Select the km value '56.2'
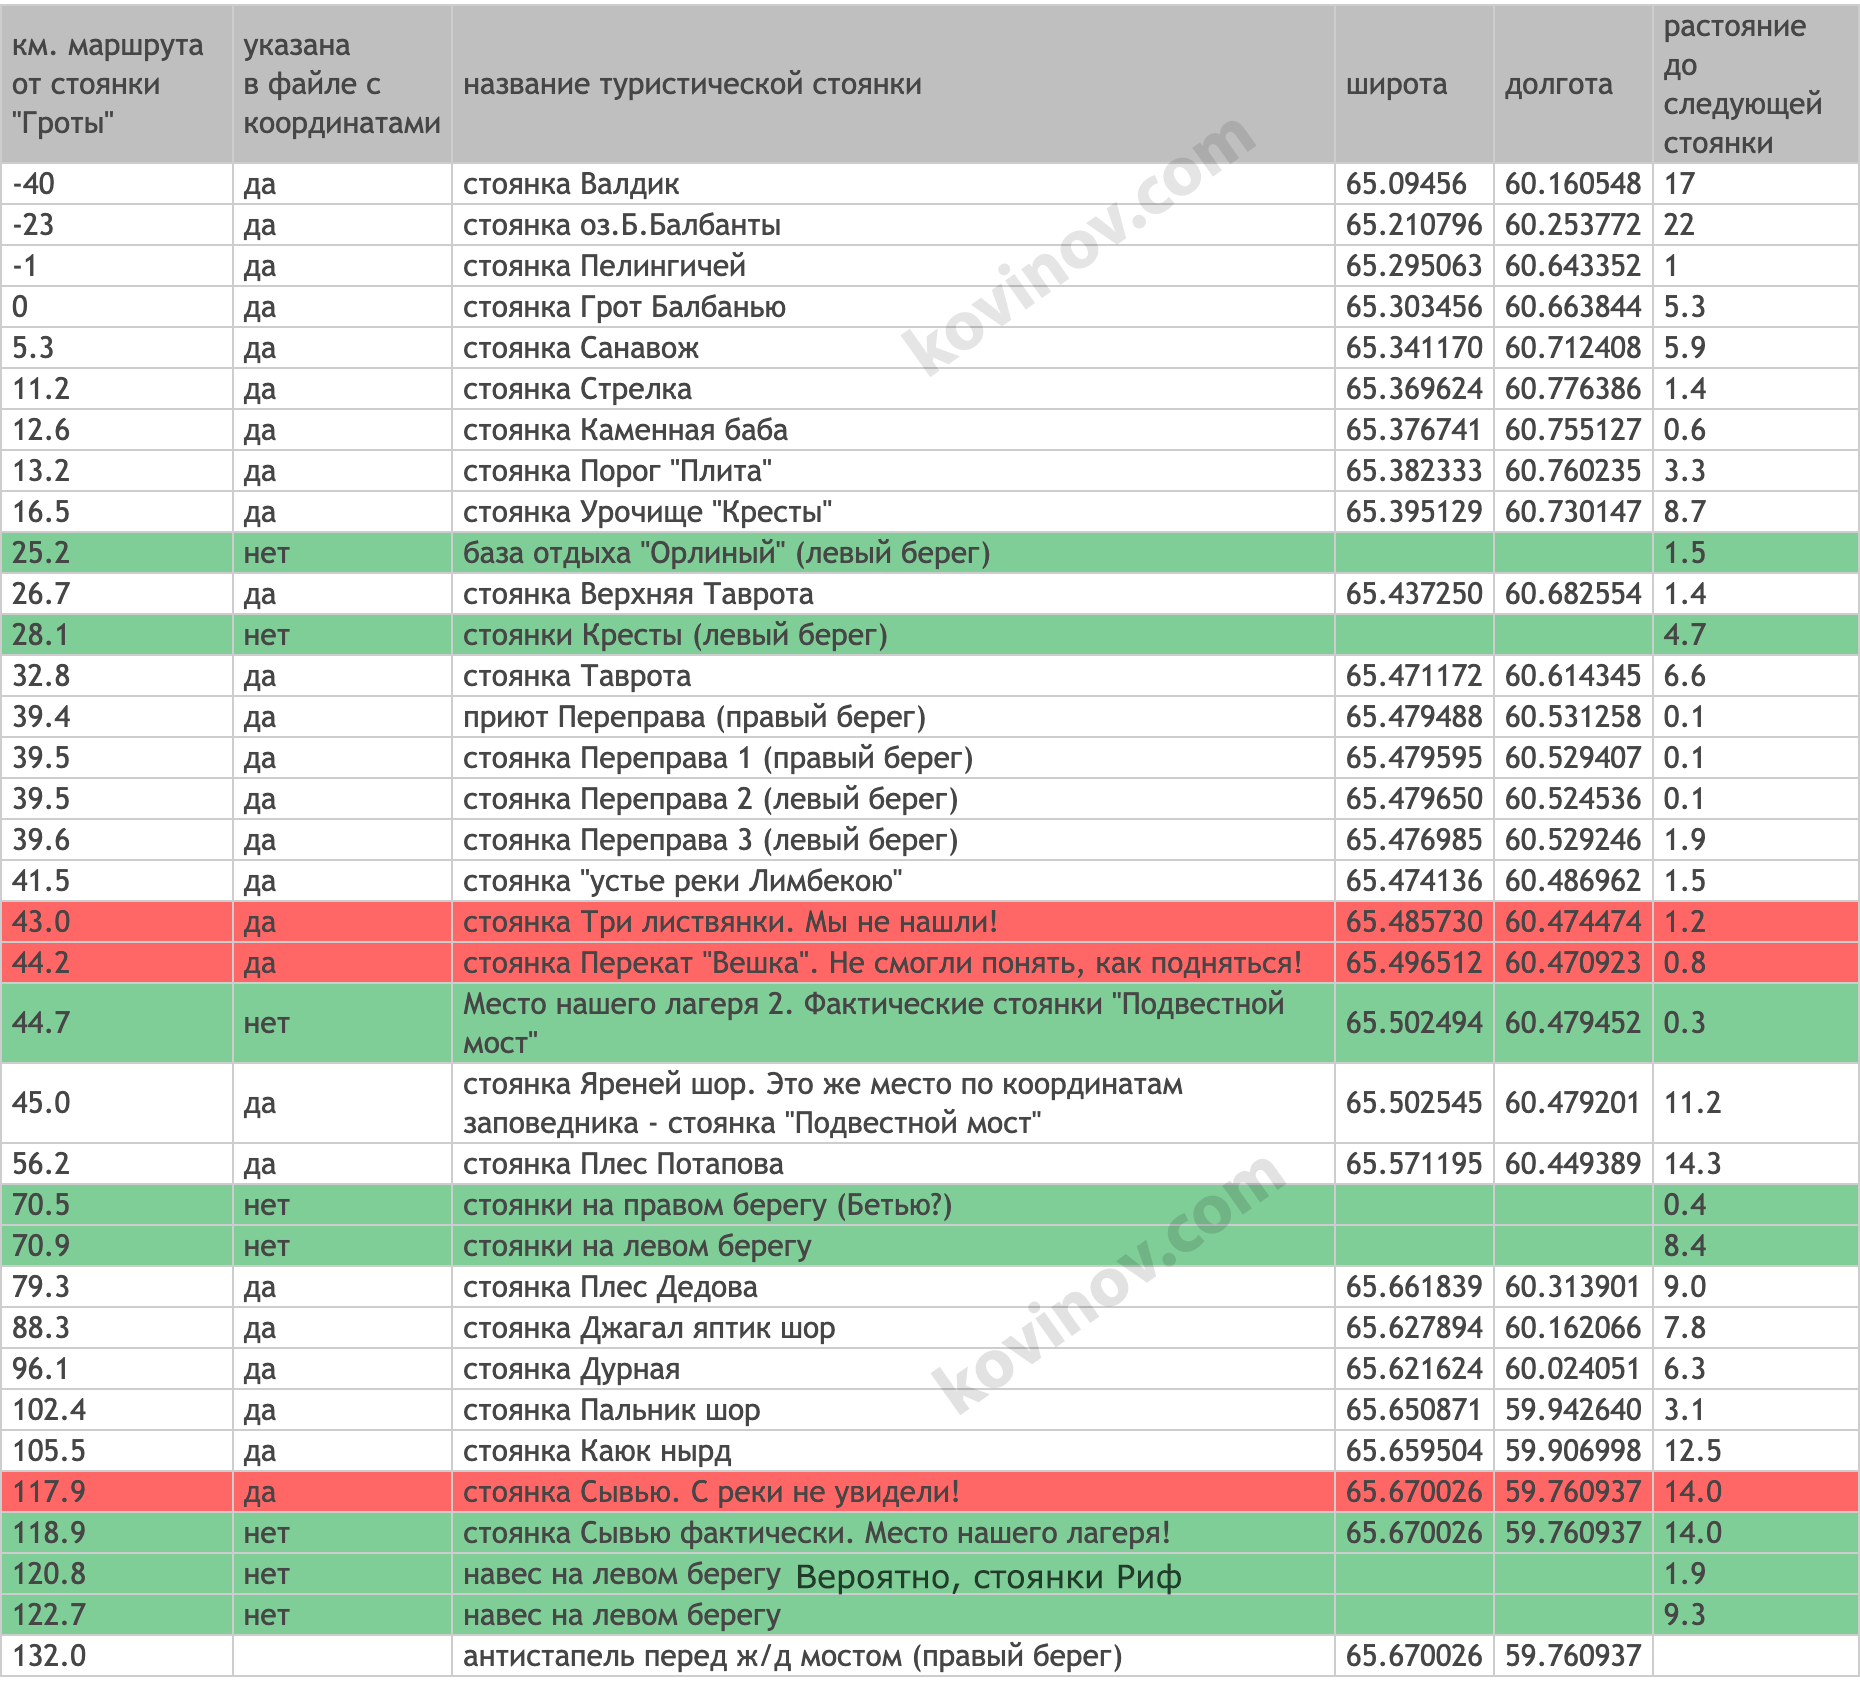The image size is (1860, 1684). pos(41,1164)
